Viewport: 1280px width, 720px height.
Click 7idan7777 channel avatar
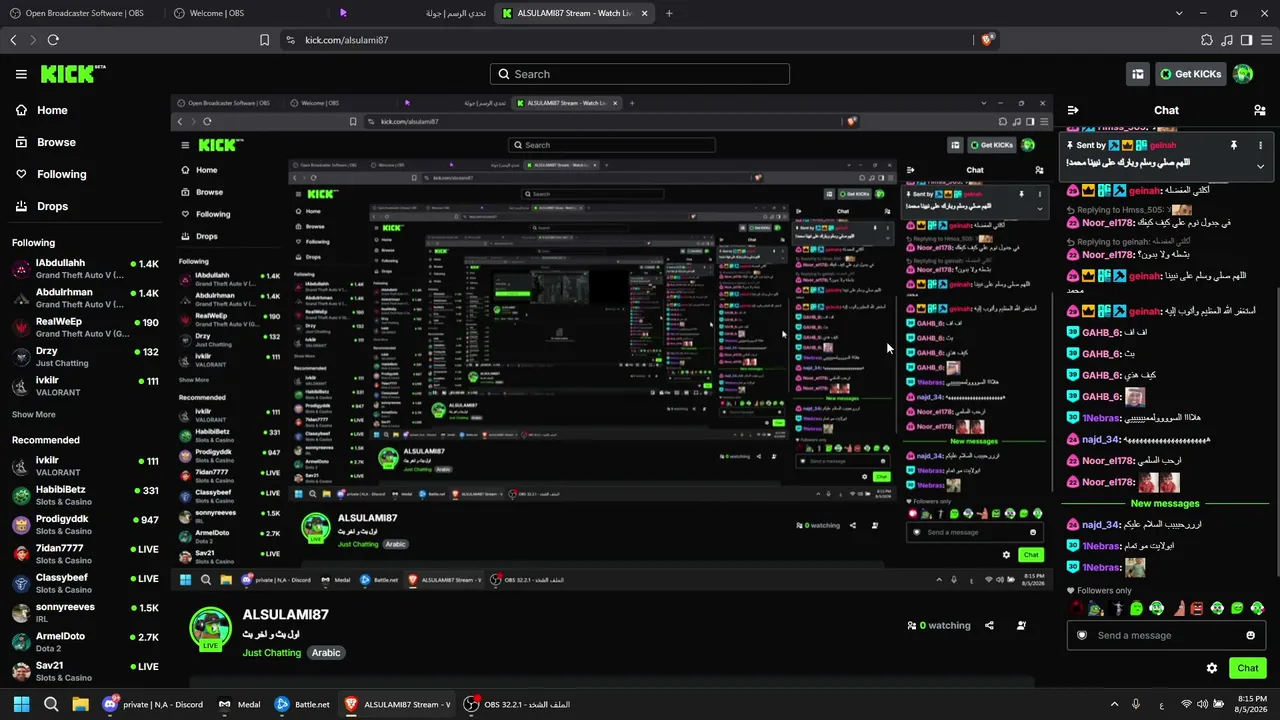point(21,554)
